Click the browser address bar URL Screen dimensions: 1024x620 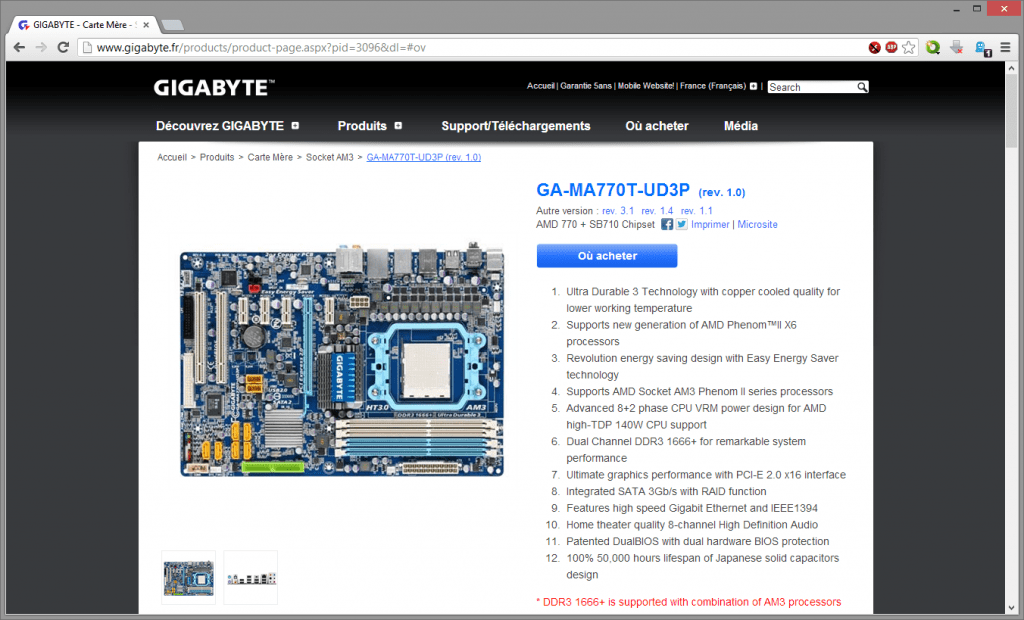(261, 47)
